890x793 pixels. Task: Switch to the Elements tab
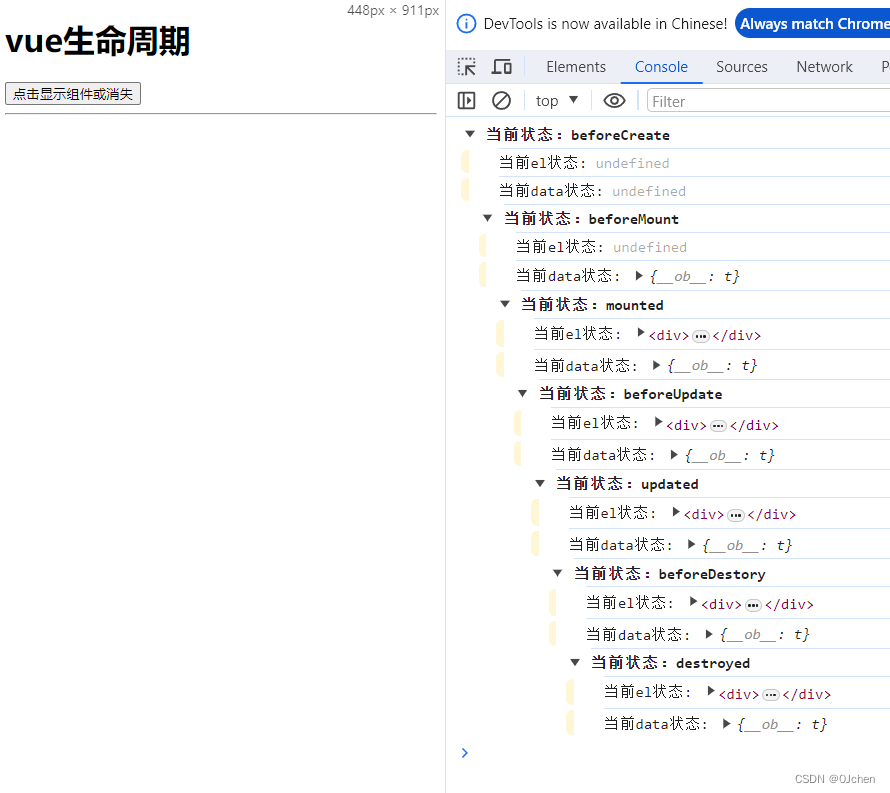click(x=576, y=67)
